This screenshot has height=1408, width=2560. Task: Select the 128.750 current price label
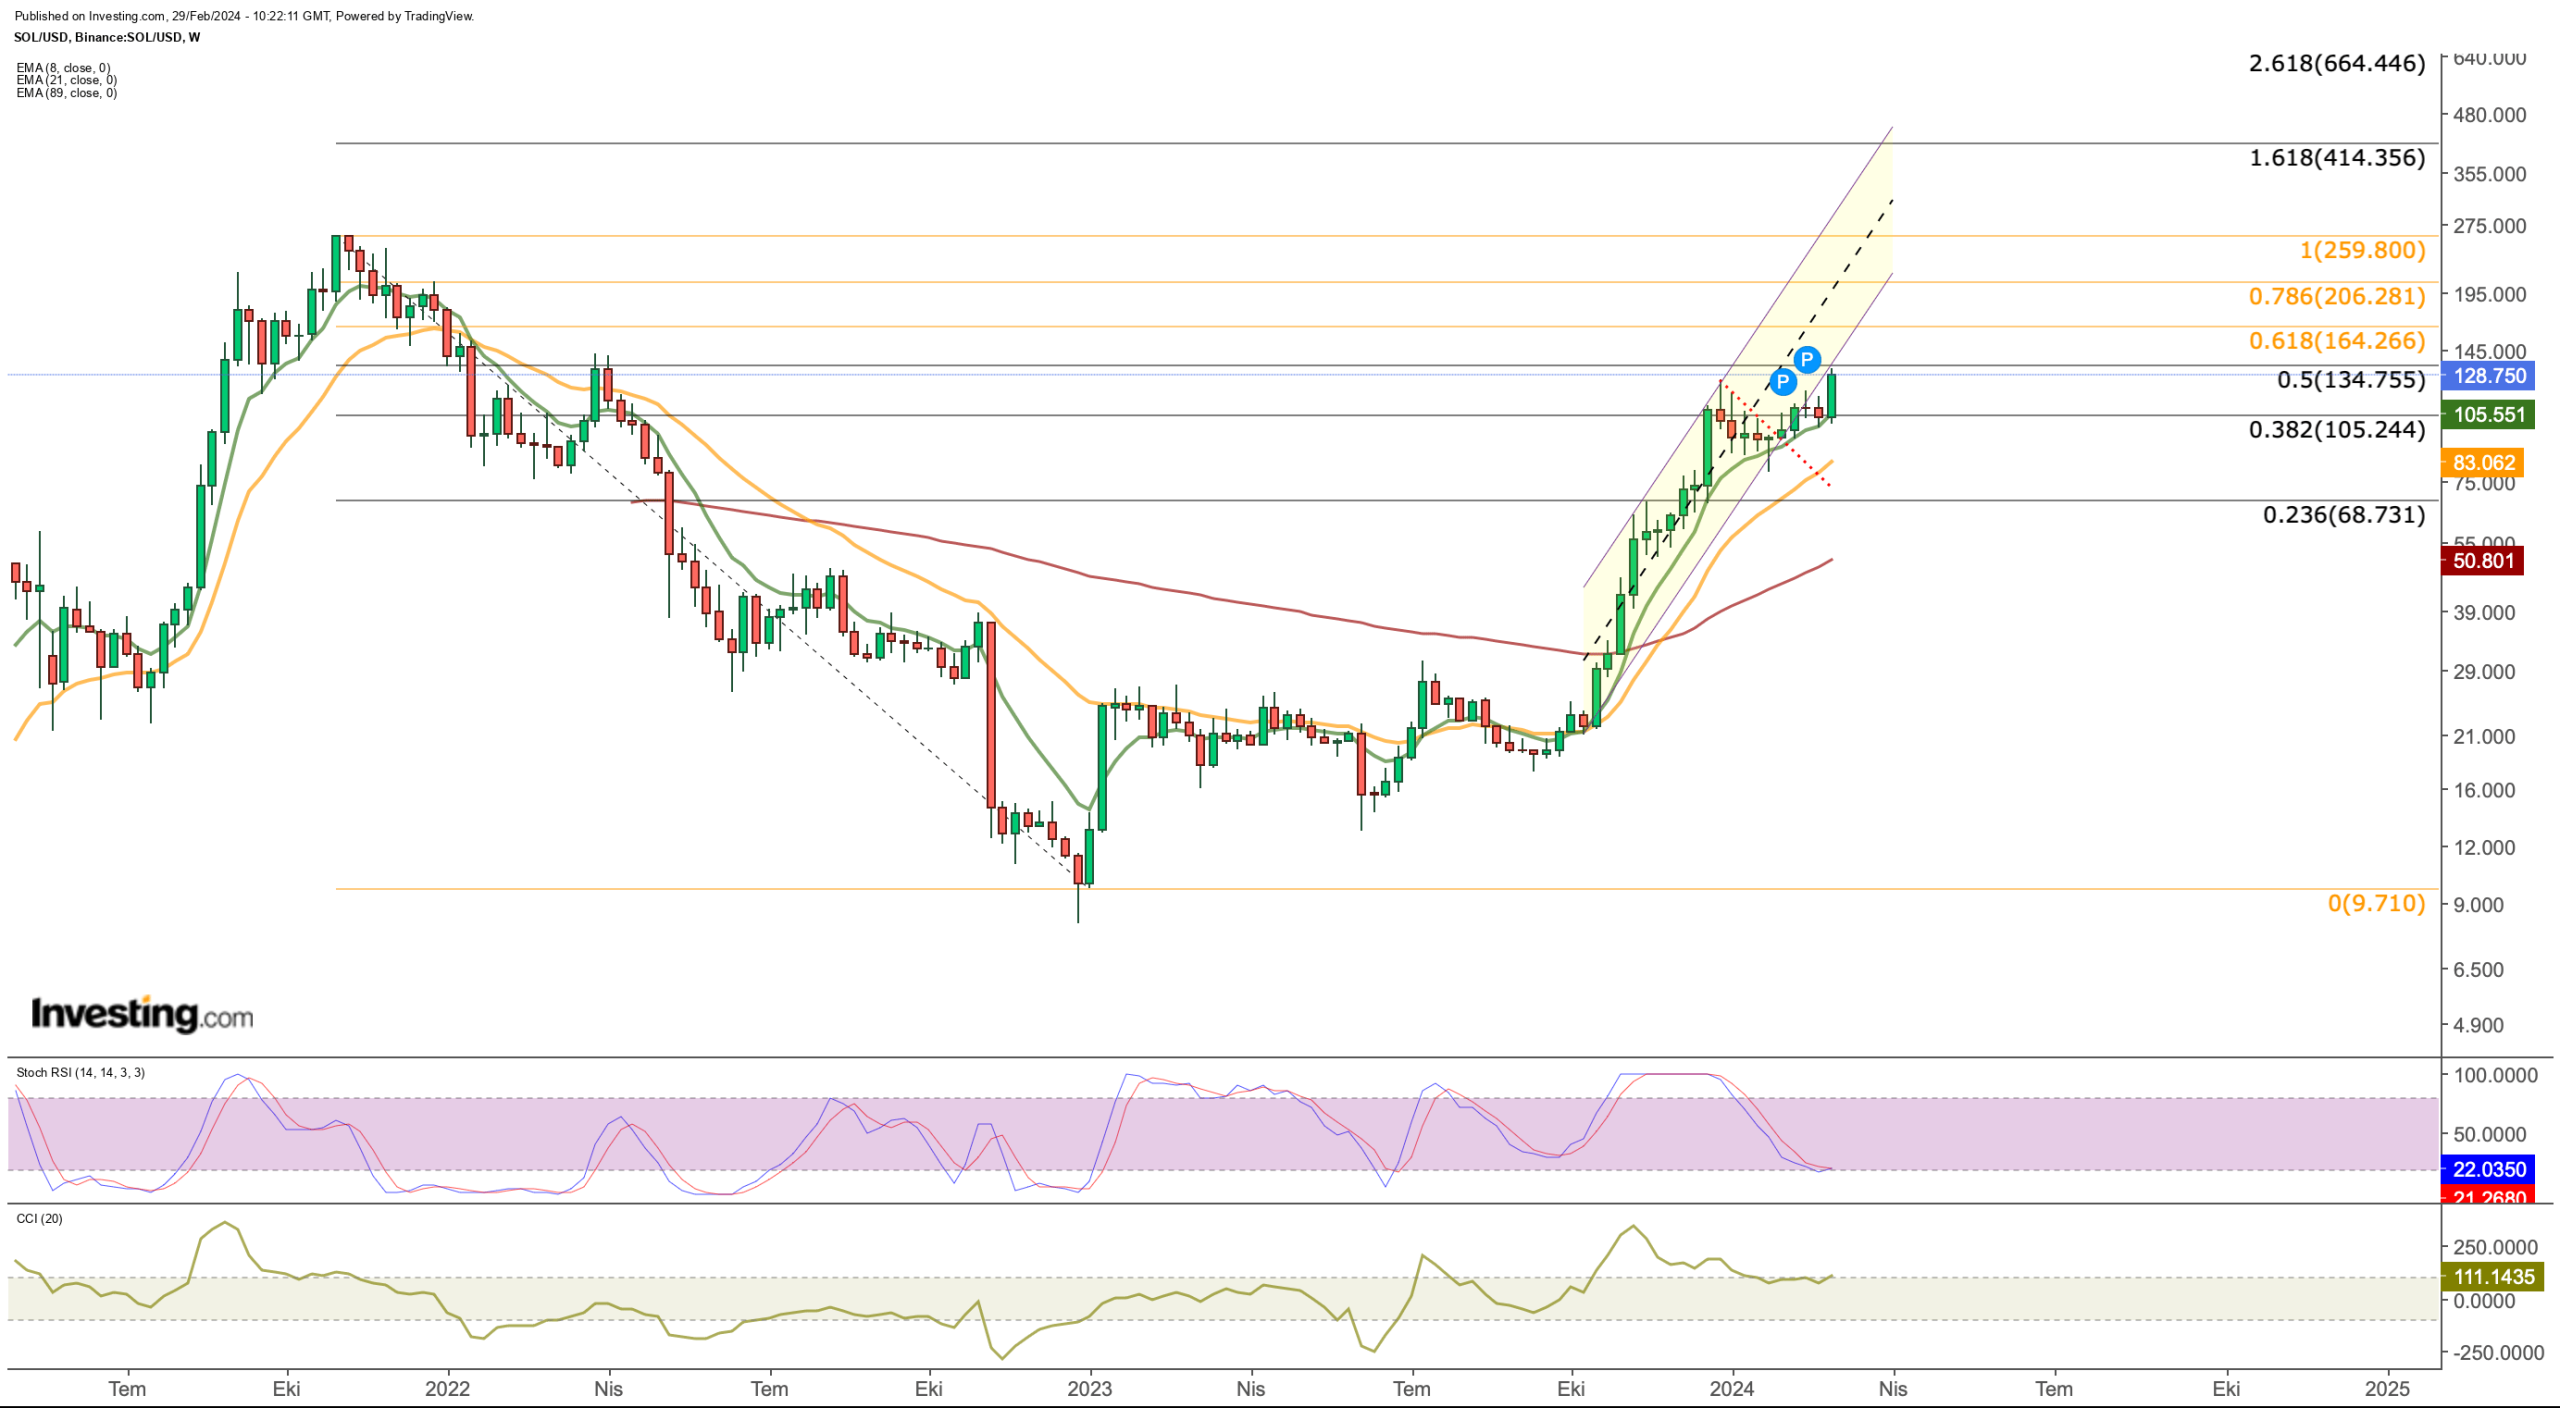(2490, 376)
